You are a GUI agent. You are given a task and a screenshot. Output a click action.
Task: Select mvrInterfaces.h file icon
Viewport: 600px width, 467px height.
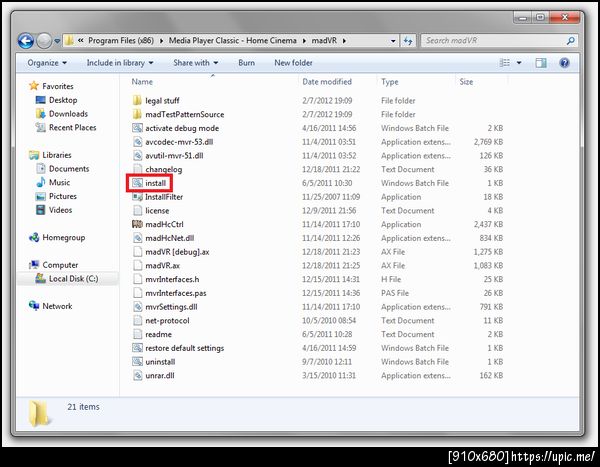[x=137, y=279]
